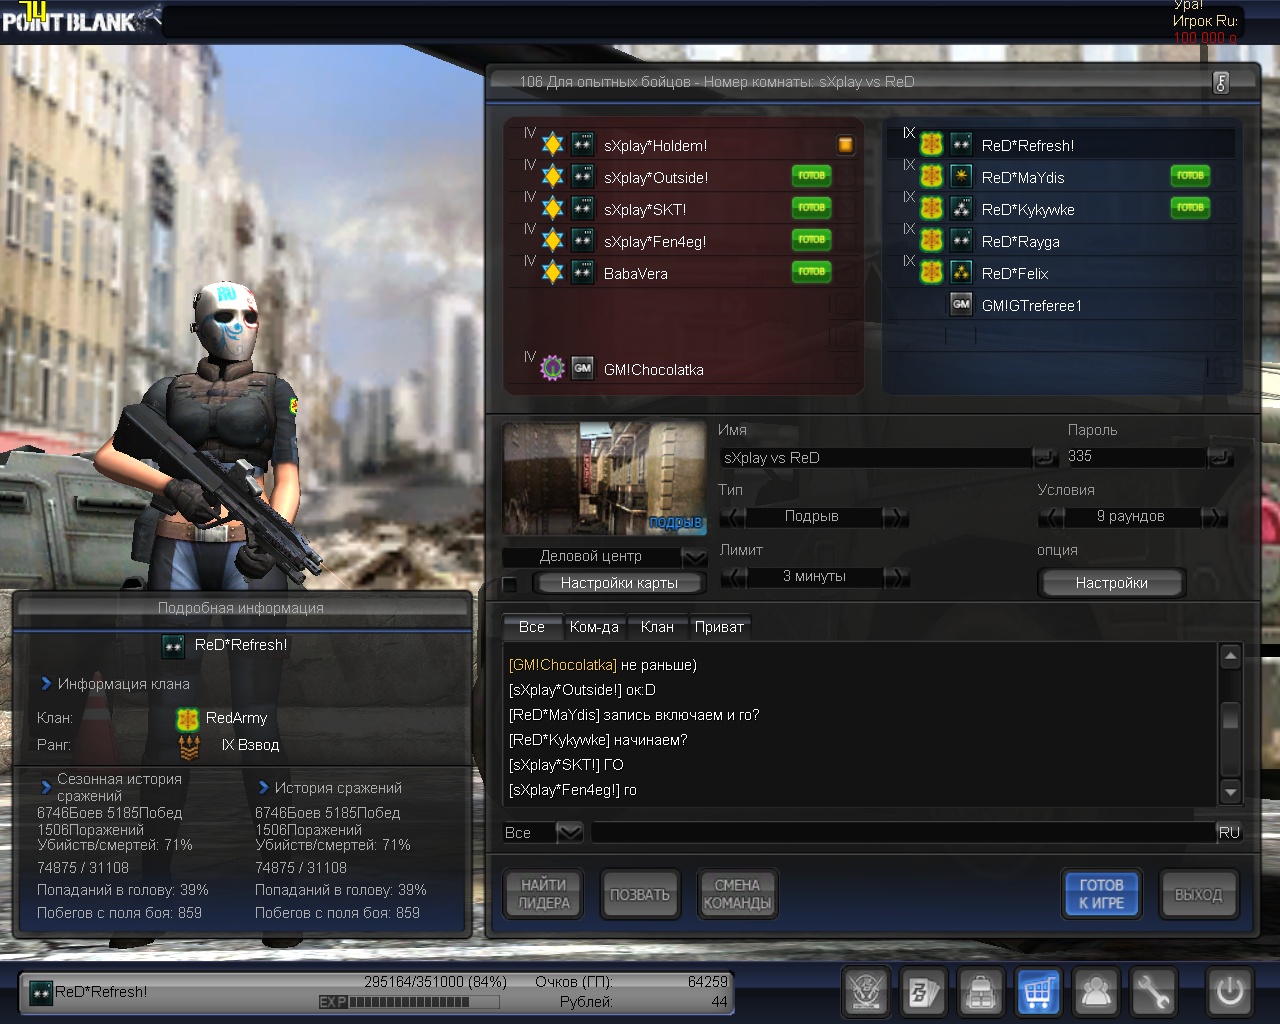
Task: Click the triple-star rank badge next to ReD*Felix
Action: [961, 273]
